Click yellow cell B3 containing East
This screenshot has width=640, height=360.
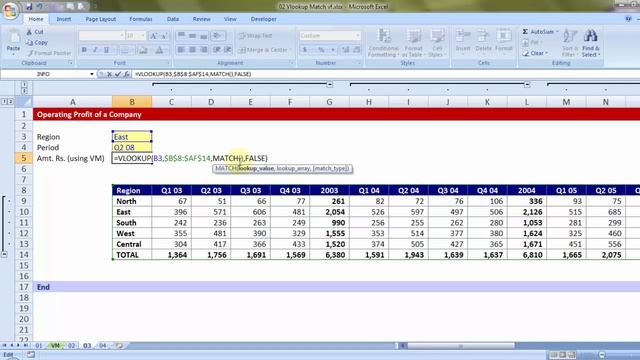(x=132, y=137)
